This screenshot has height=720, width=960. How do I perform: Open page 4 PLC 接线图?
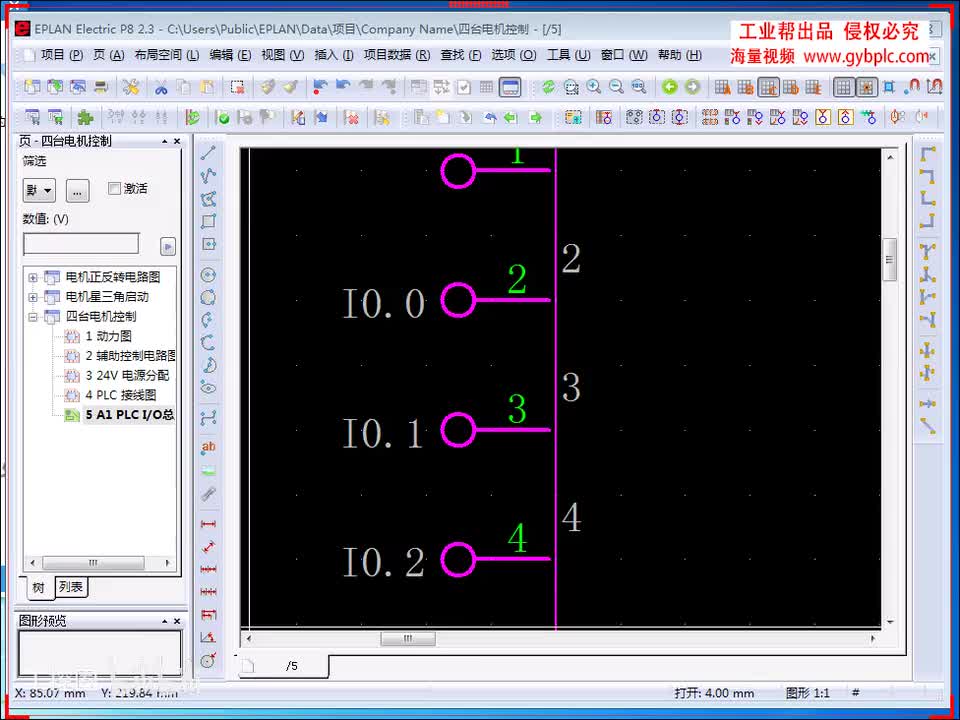[x=121, y=395]
